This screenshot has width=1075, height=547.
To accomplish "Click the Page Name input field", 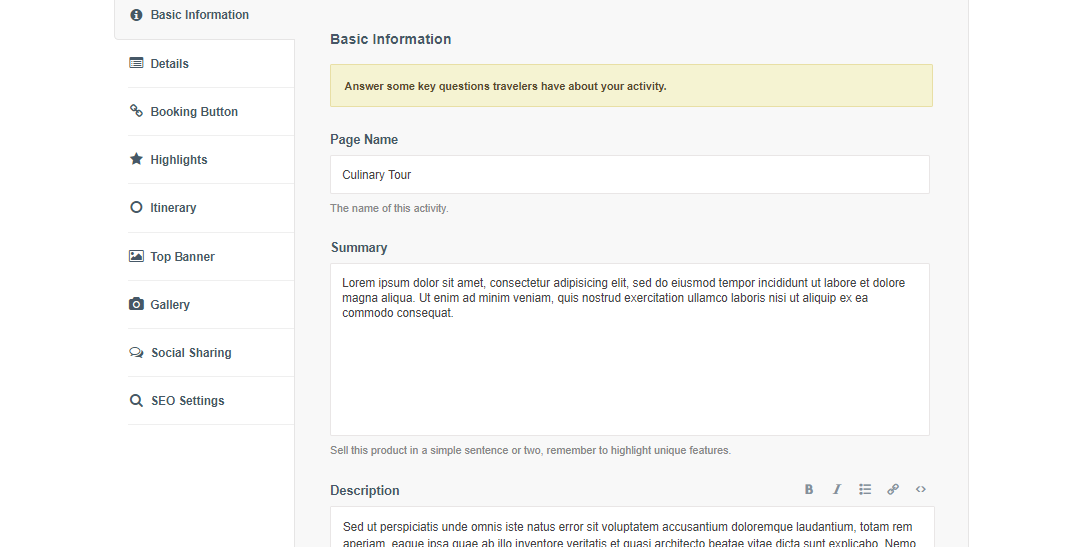I will pos(629,174).
